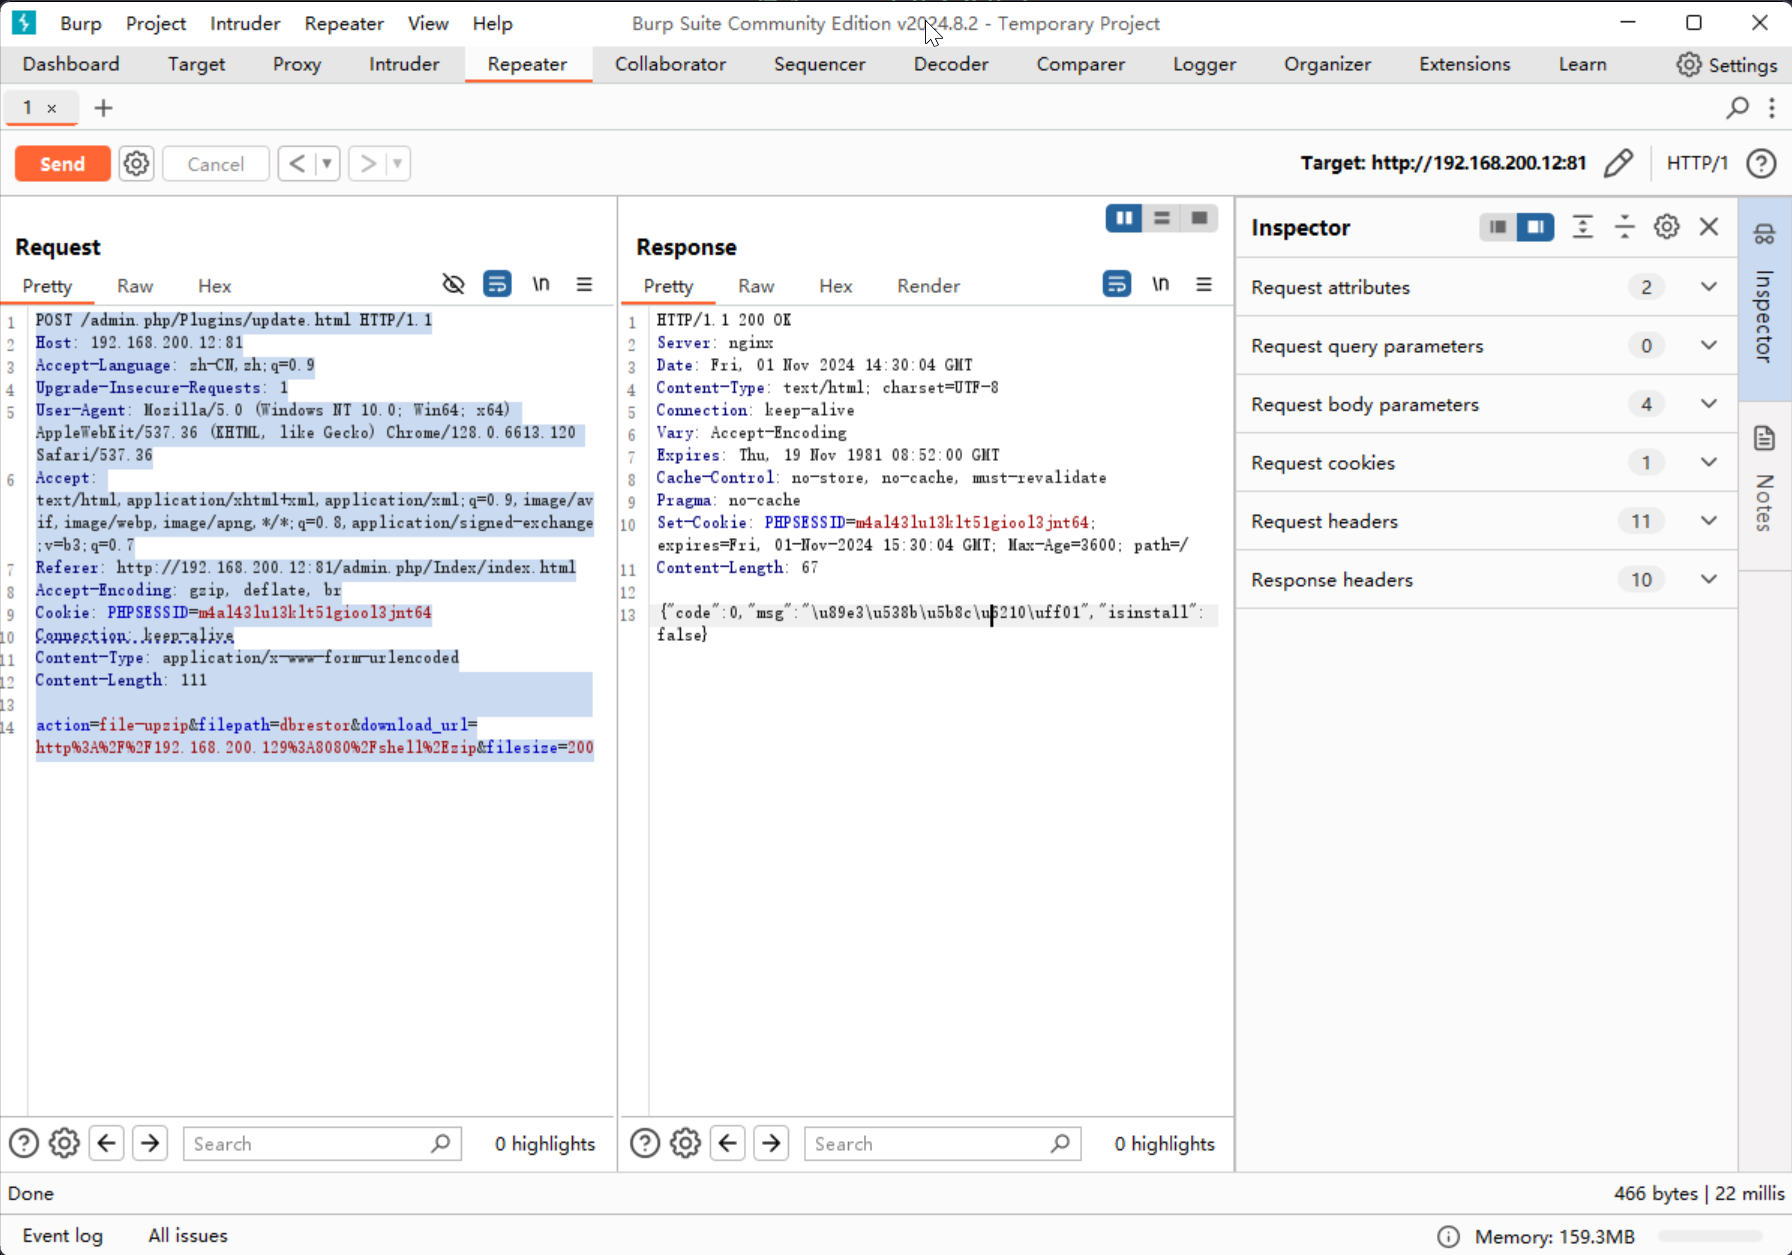Click the Memory usage bar

pyautogui.click(x=1712, y=1237)
